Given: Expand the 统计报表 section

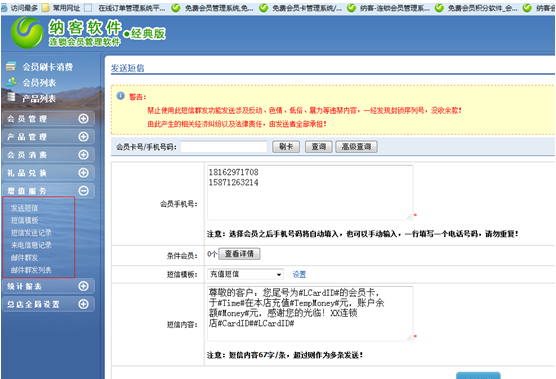Looking at the screenshot, I should pos(83,286).
